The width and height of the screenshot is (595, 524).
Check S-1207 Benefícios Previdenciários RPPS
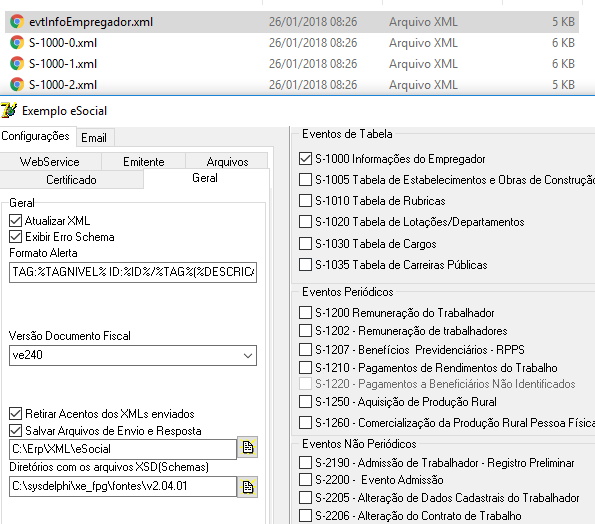coord(305,349)
